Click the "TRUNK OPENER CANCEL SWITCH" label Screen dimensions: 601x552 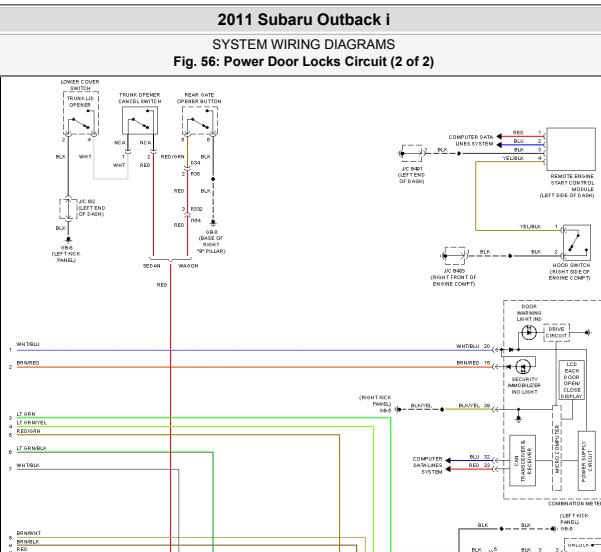[x=140, y=98]
